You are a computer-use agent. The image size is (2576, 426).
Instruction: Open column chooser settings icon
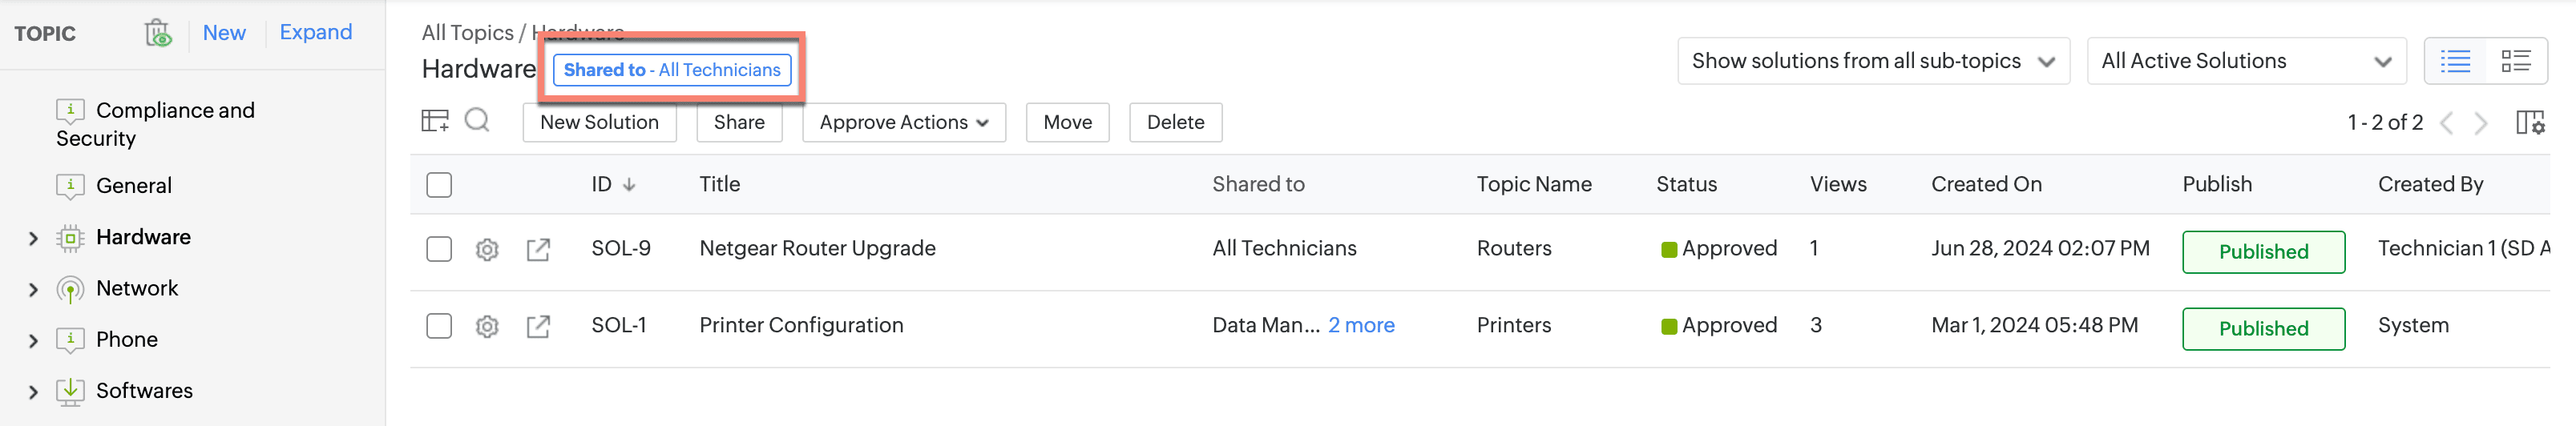tap(2529, 122)
